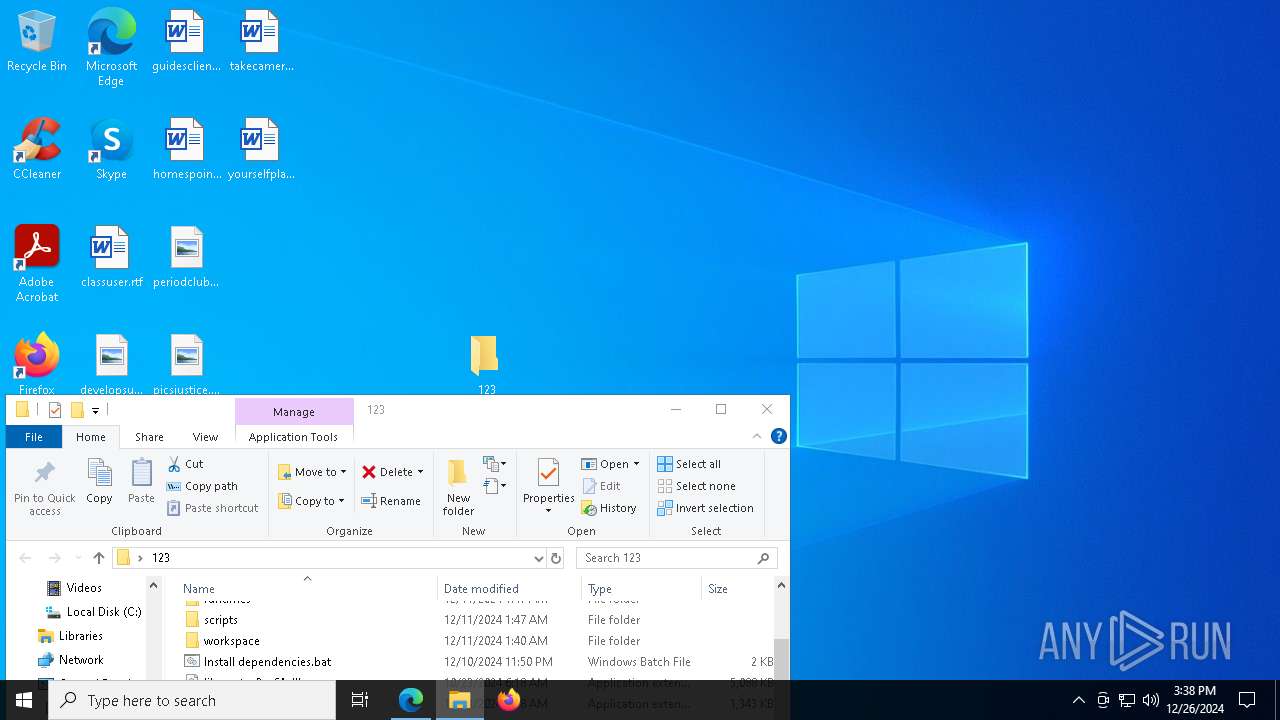Collapse the ribbon with chevron

tap(757, 436)
